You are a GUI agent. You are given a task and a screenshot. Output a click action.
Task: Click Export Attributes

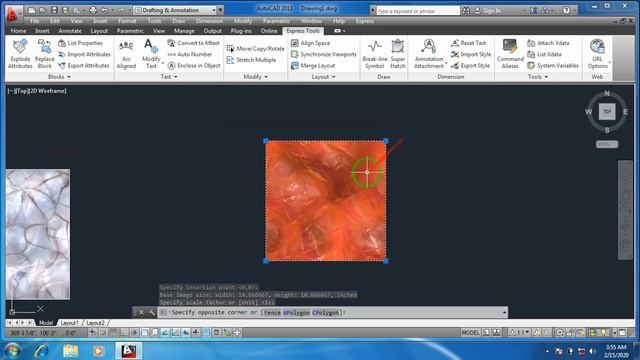pos(84,65)
